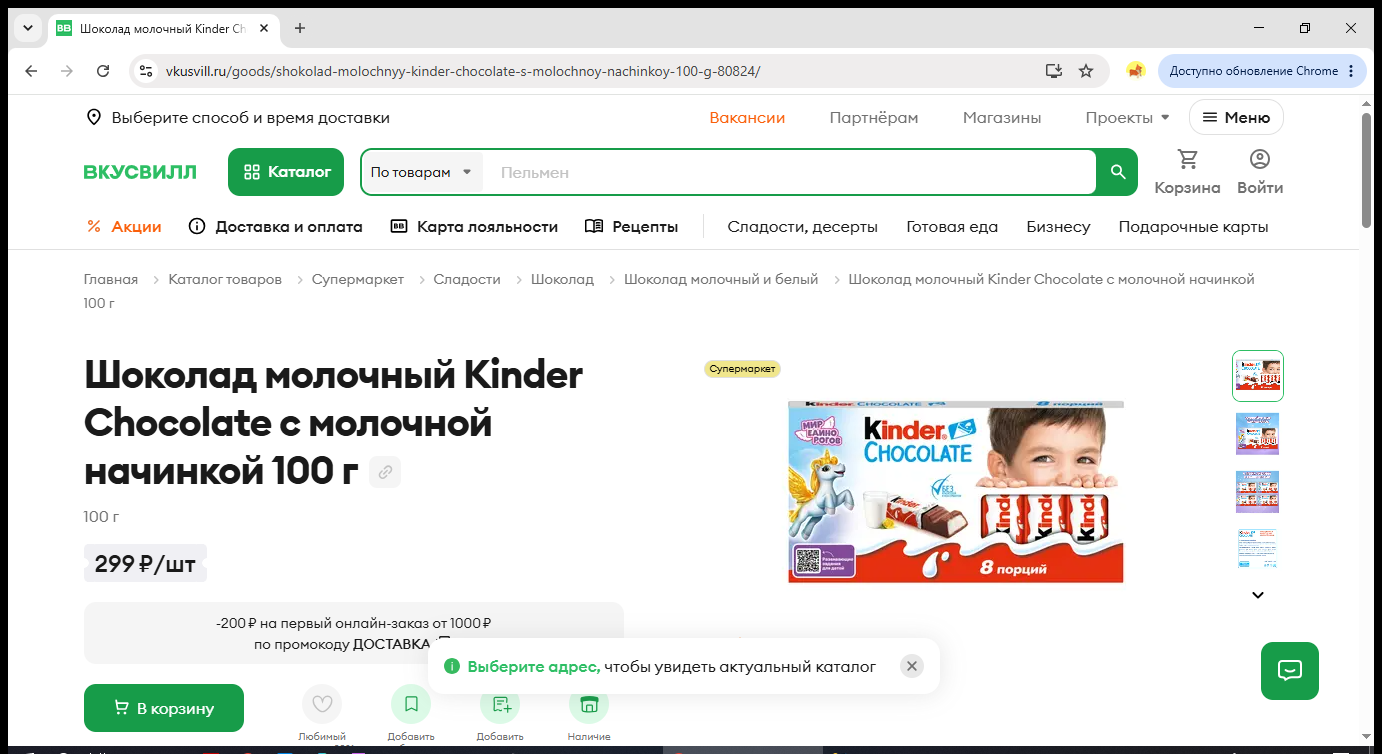Copy product link icon beside the title

(x=385, y=471)
